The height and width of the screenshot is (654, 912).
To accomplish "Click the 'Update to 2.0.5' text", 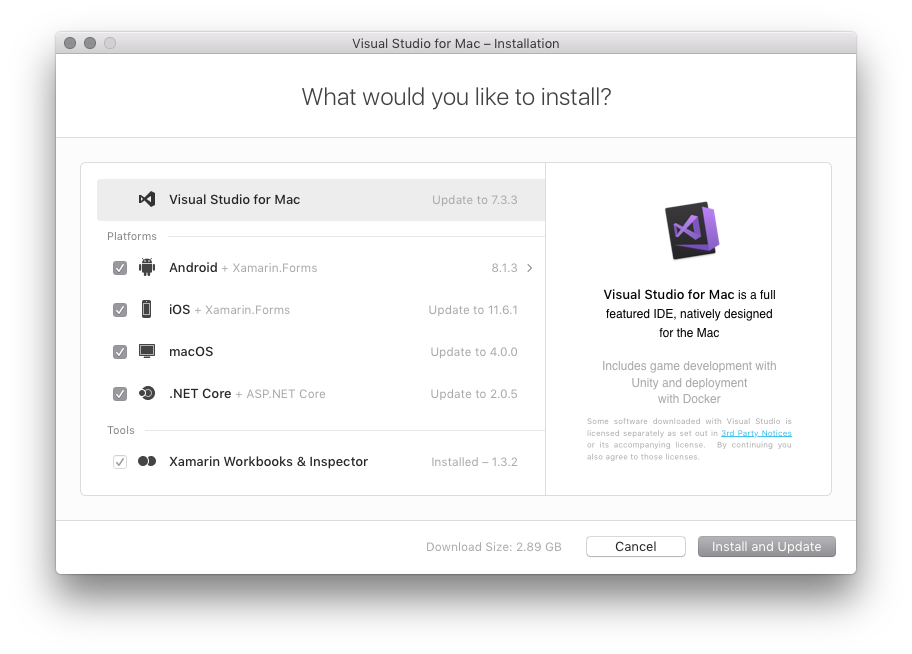I will click(x=474, y=393).
